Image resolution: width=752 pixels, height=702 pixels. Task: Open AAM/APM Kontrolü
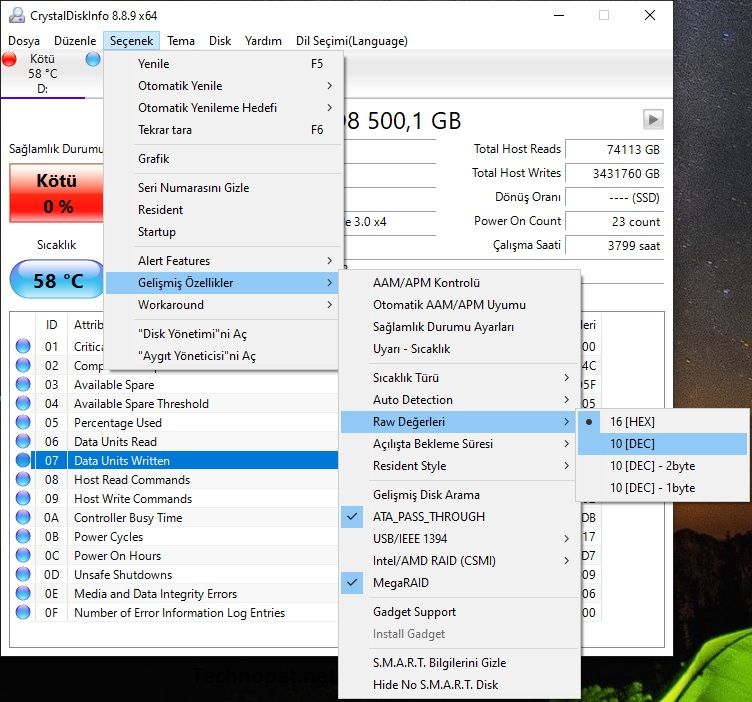point(458,282)
